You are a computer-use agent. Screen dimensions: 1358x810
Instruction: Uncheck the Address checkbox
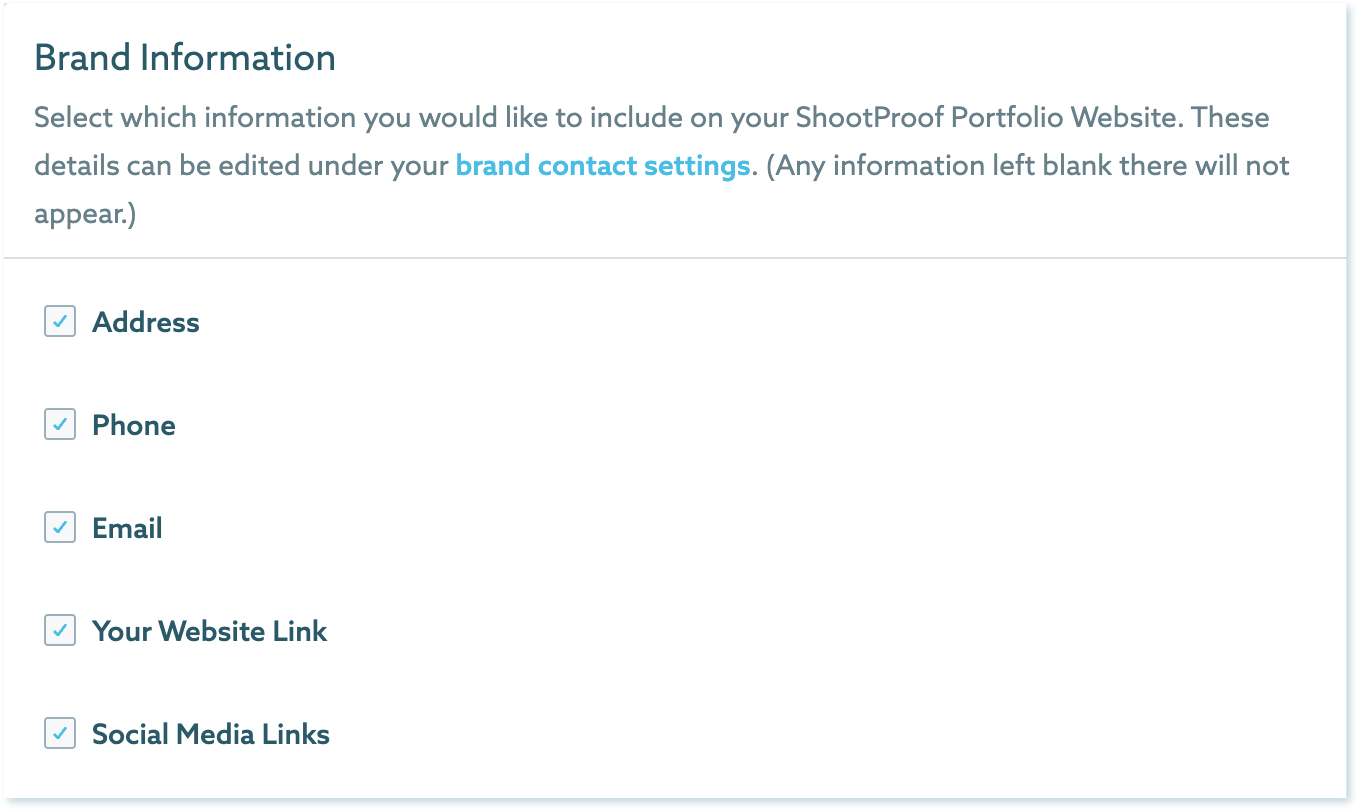(x=60, y=322)
